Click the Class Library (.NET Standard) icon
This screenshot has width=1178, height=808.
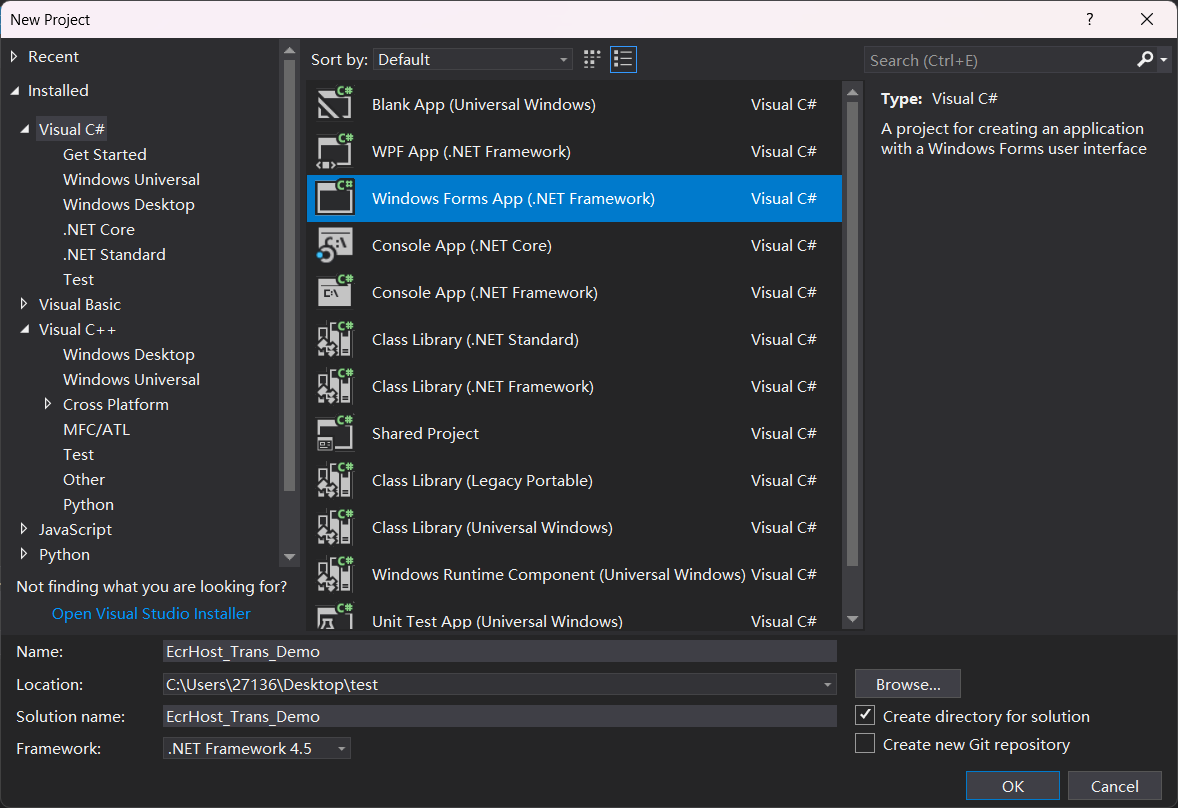[335, 339]
